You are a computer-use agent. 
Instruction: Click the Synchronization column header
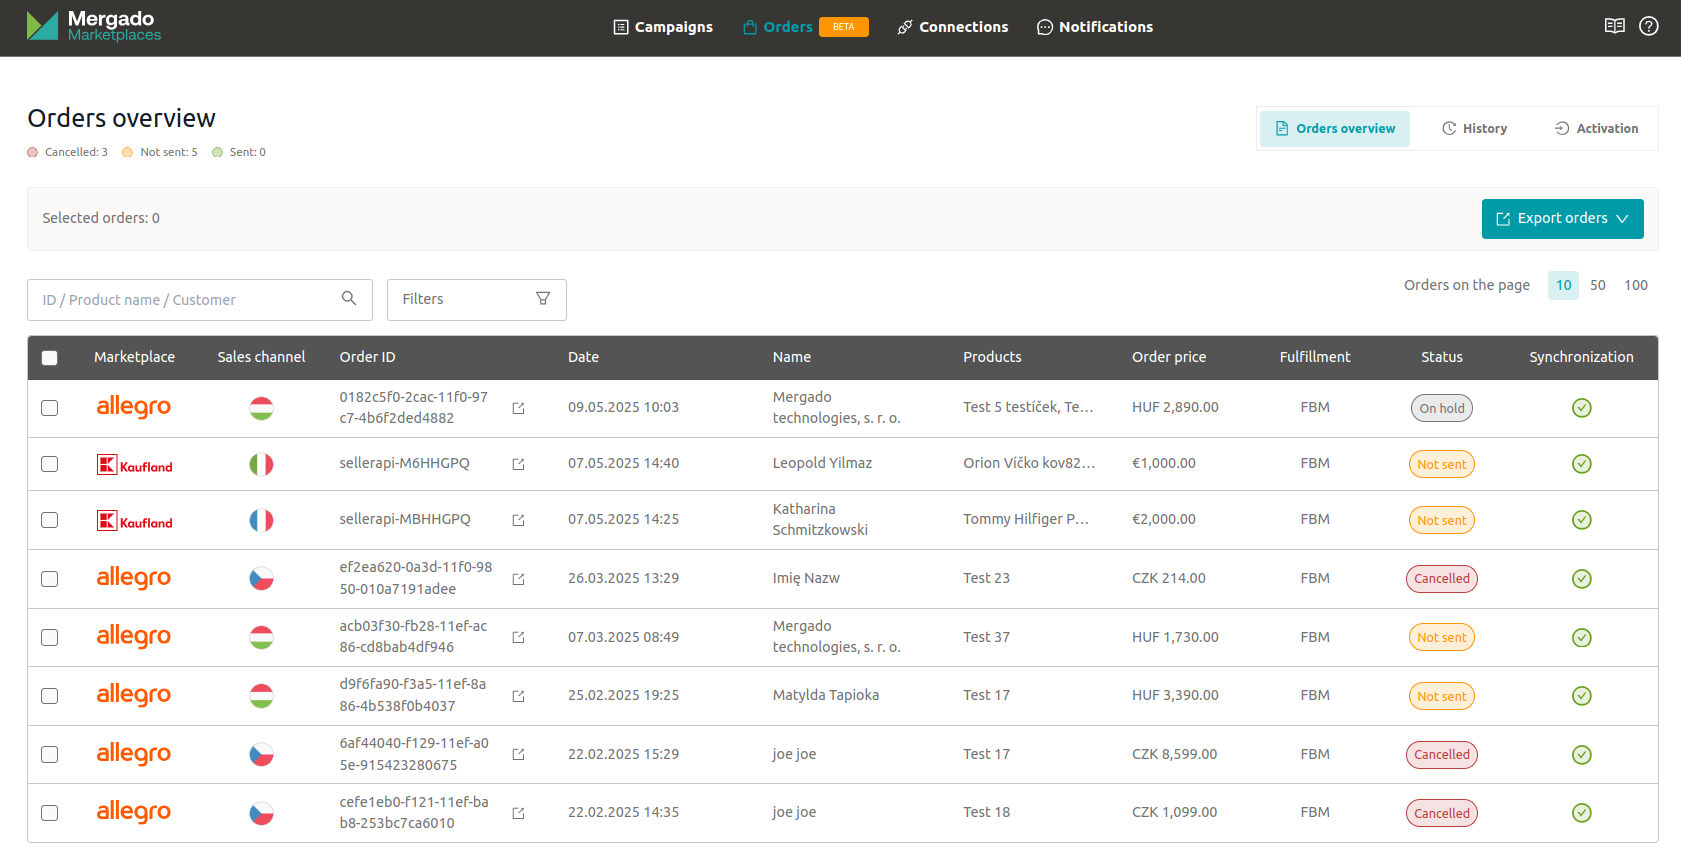click(1581, 357)
